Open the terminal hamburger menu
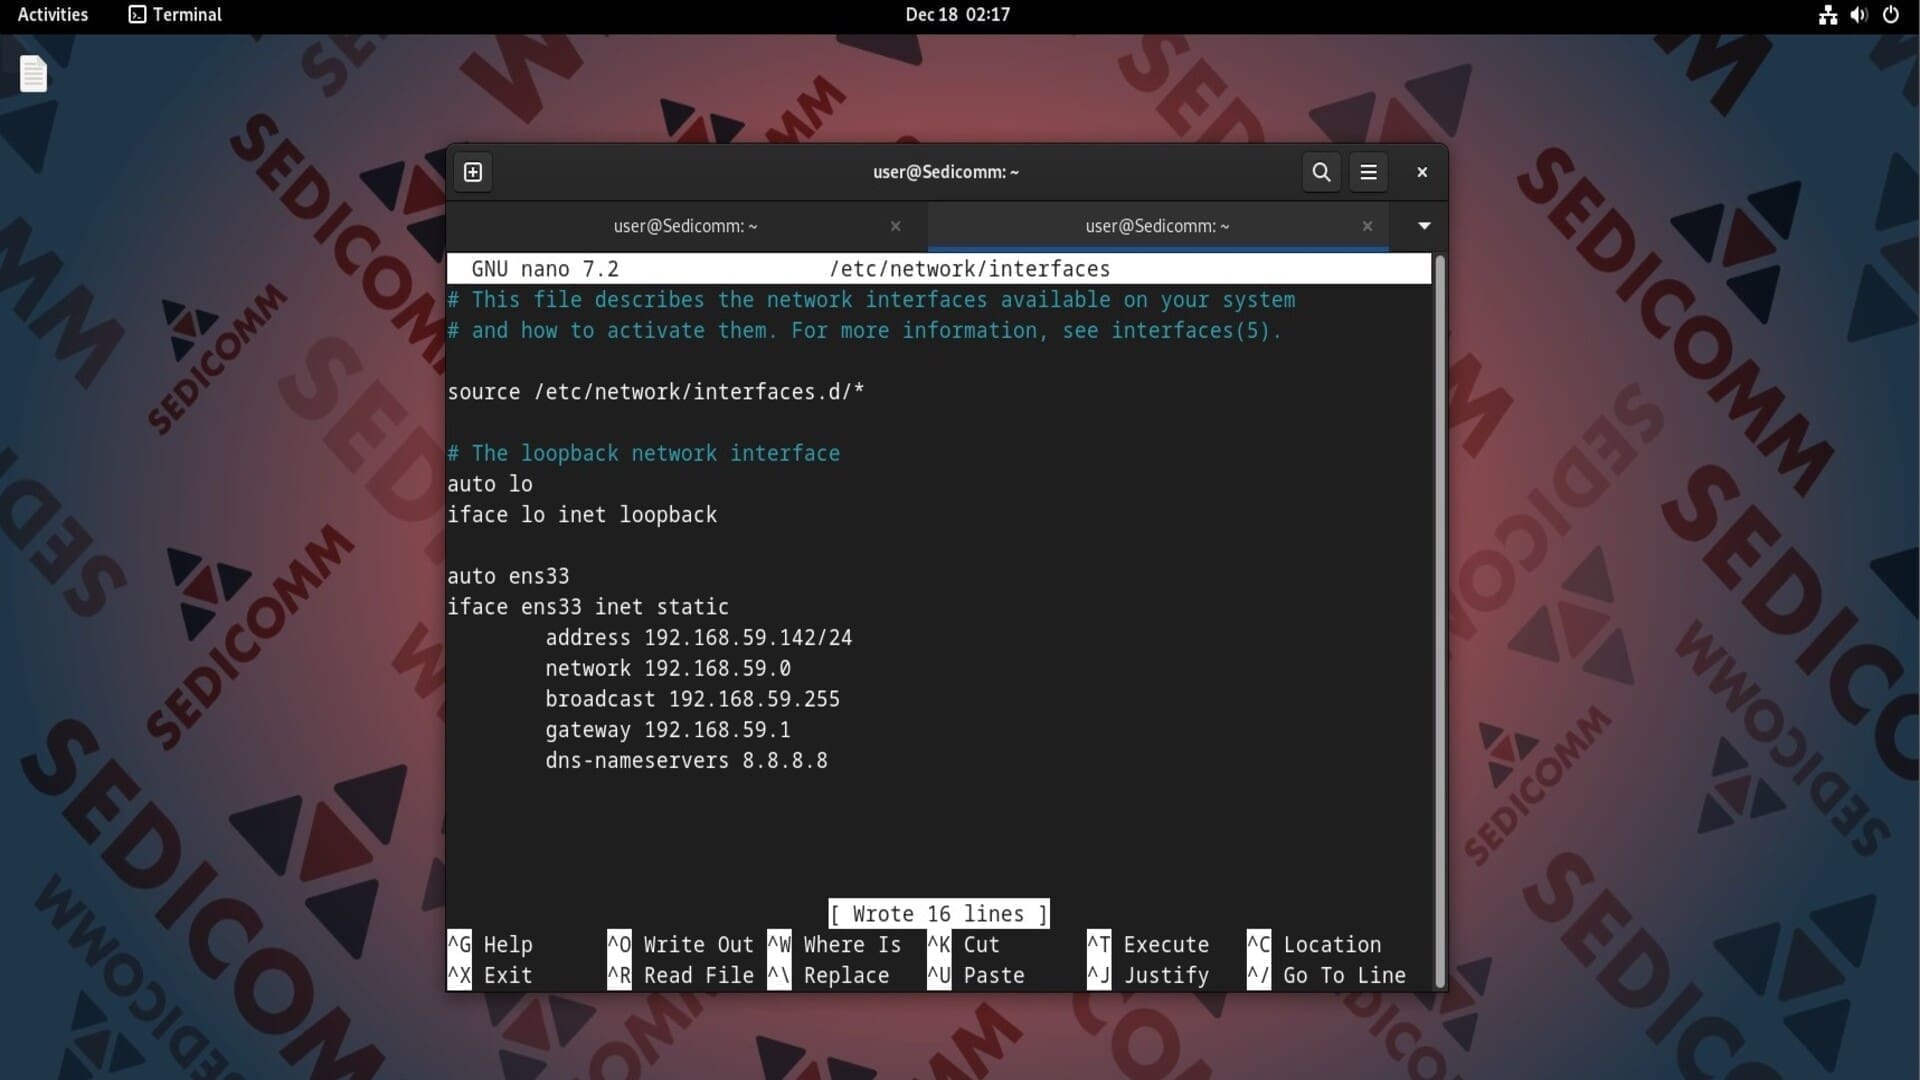The image size is (1920, 1080). [1368, 172]
